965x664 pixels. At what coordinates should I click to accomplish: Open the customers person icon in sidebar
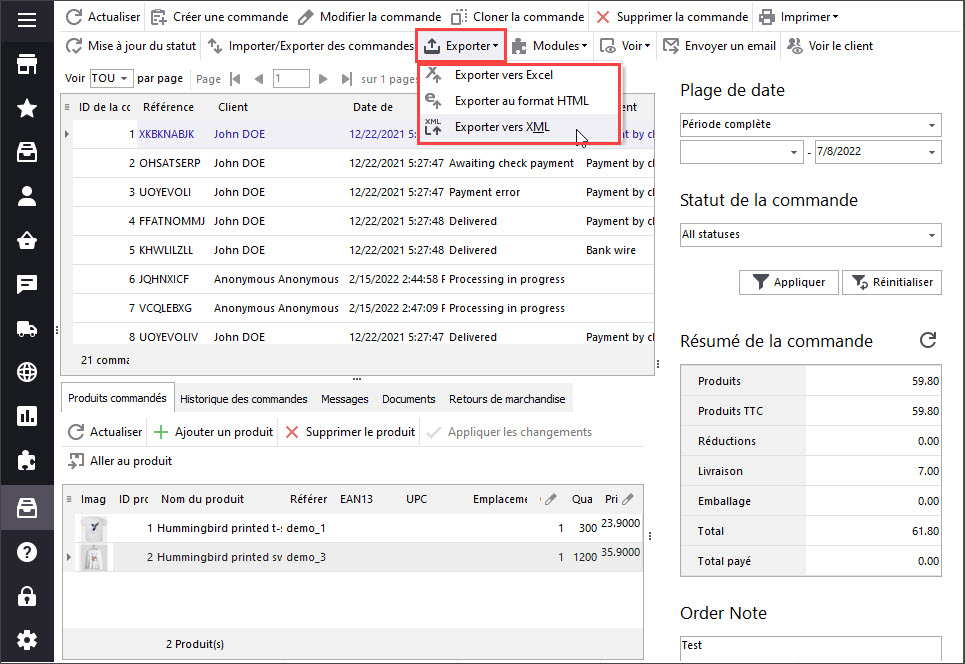click(27, 196)
